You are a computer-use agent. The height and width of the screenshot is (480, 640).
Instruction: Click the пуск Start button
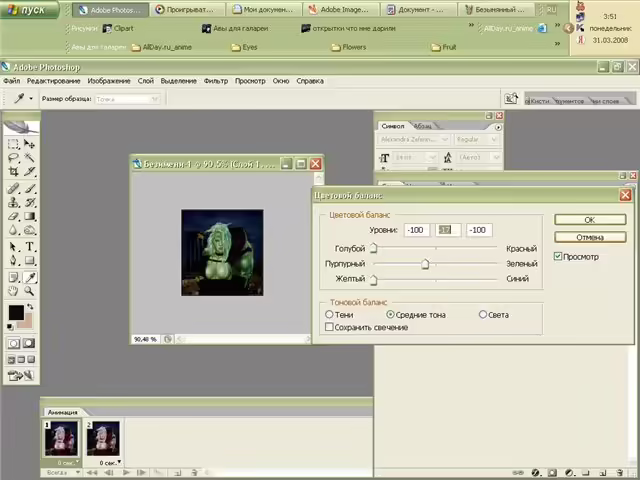pos(29,9)
